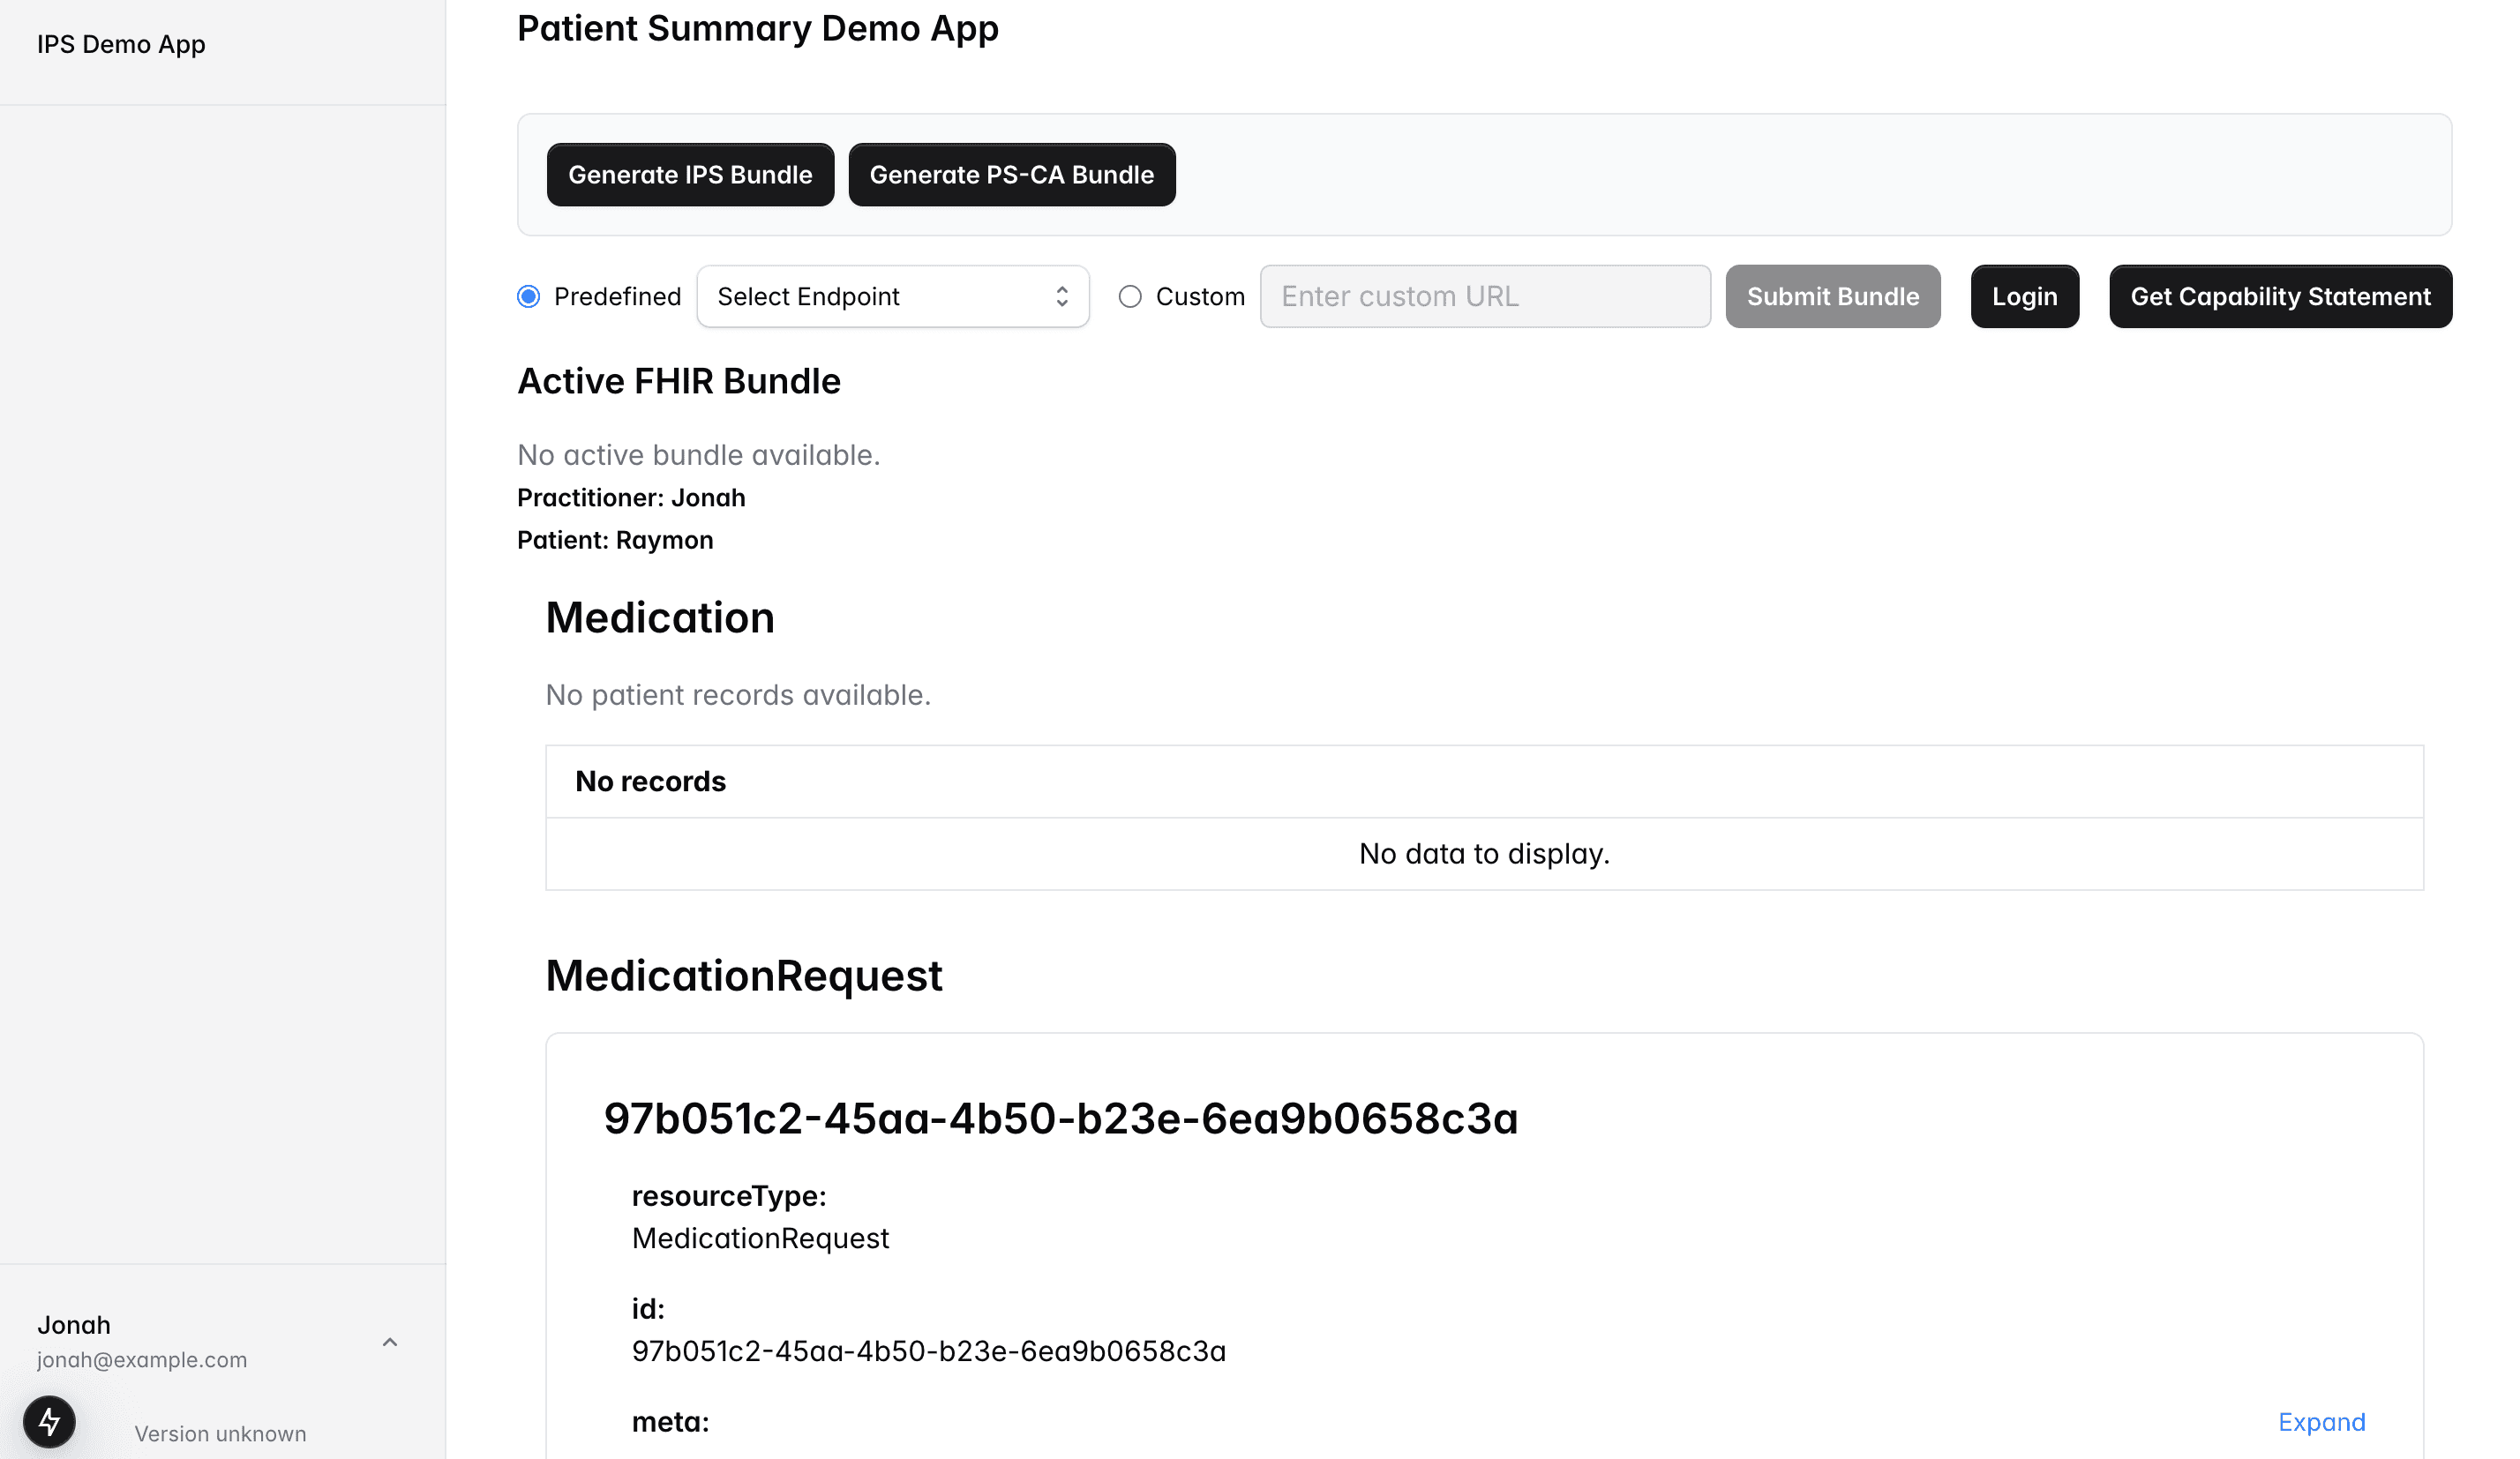
Task: Click the Submit Bundle button
Action: tap(1832, 297)
